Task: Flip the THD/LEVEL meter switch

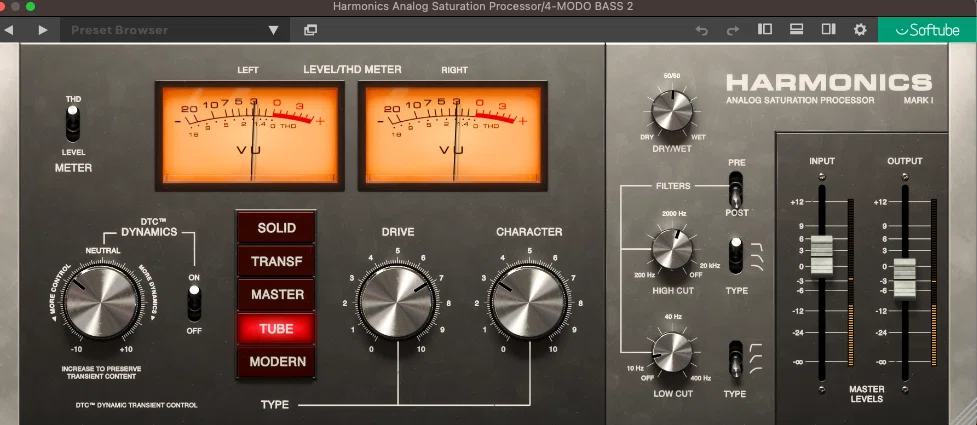Action: tap(73, 123)
